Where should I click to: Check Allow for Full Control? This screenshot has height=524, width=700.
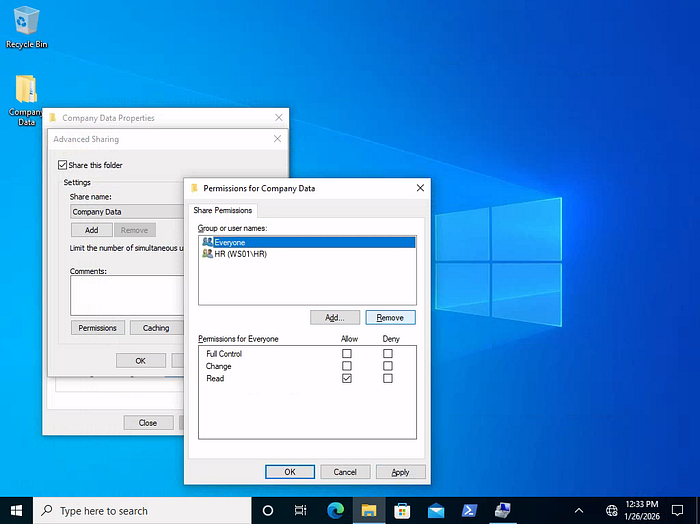(x=347, y=353)
